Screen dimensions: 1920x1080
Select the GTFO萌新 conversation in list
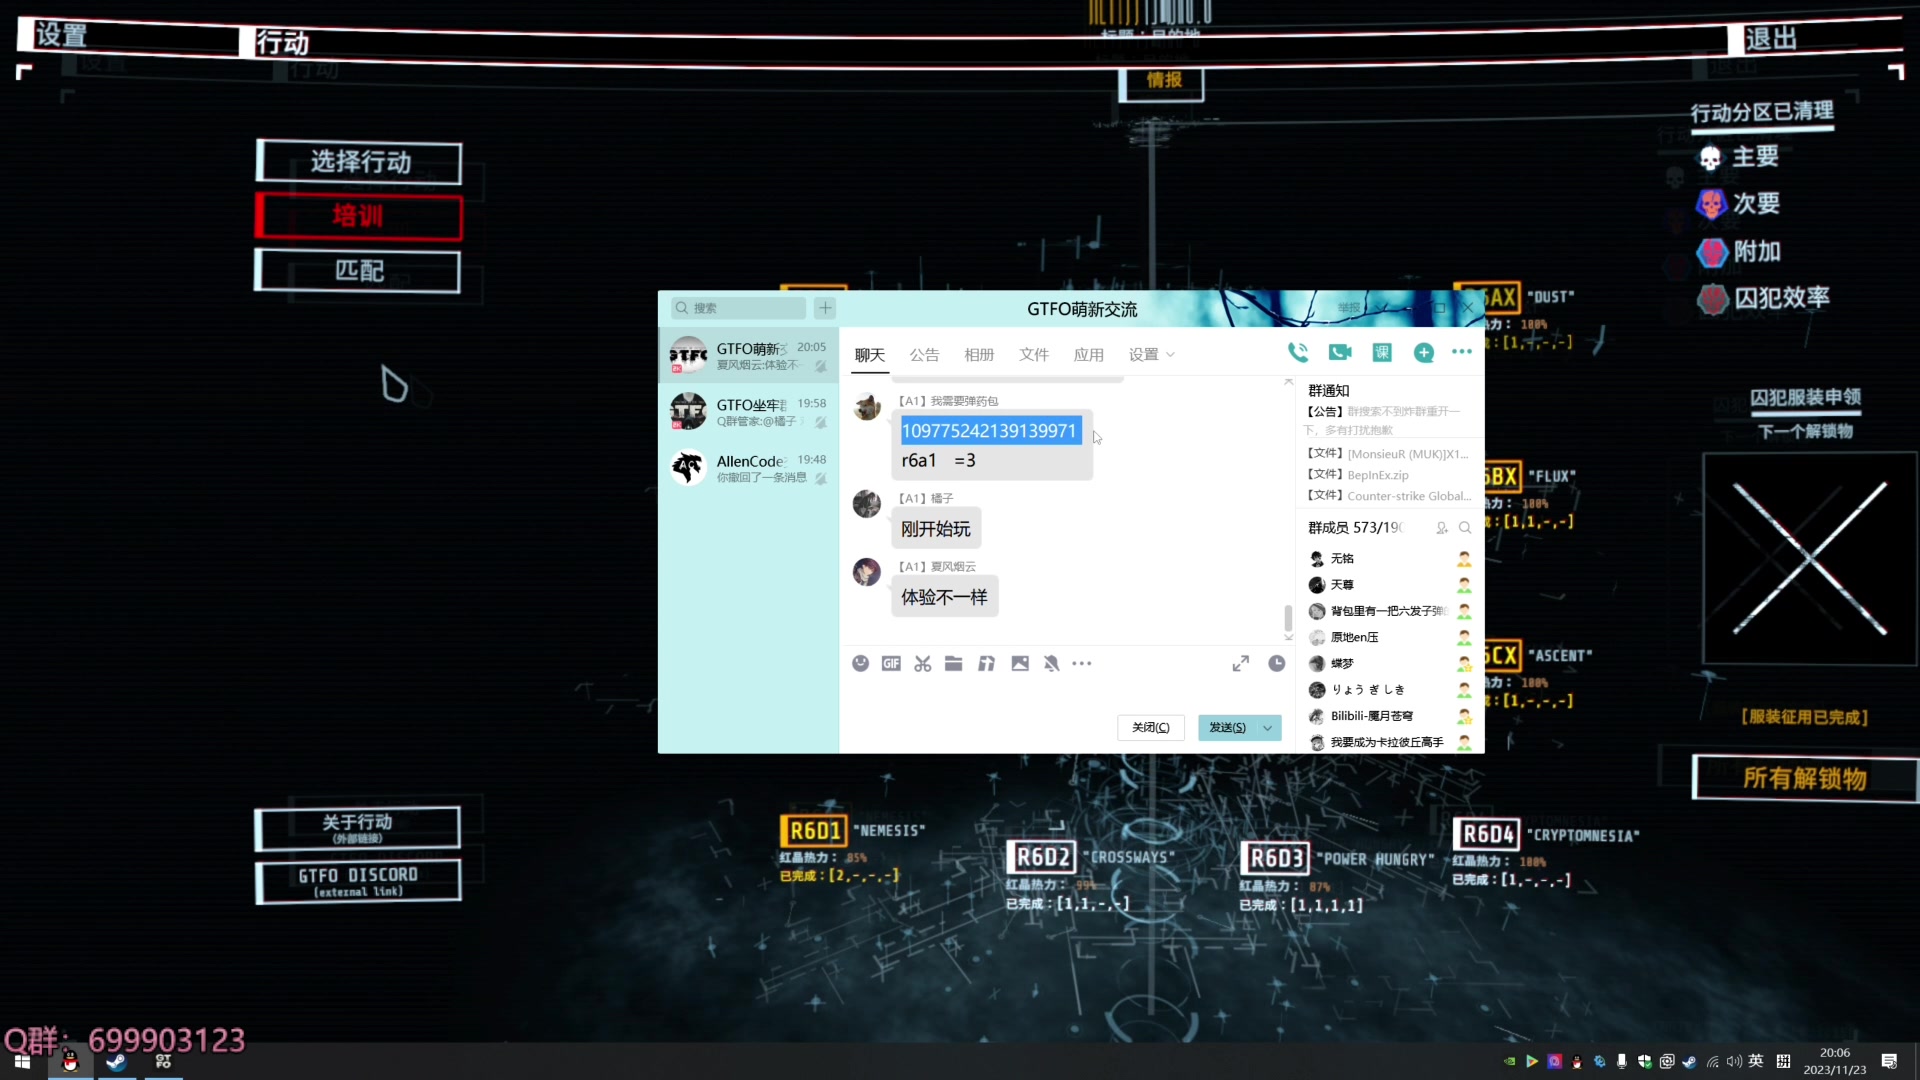click(748, 355)
